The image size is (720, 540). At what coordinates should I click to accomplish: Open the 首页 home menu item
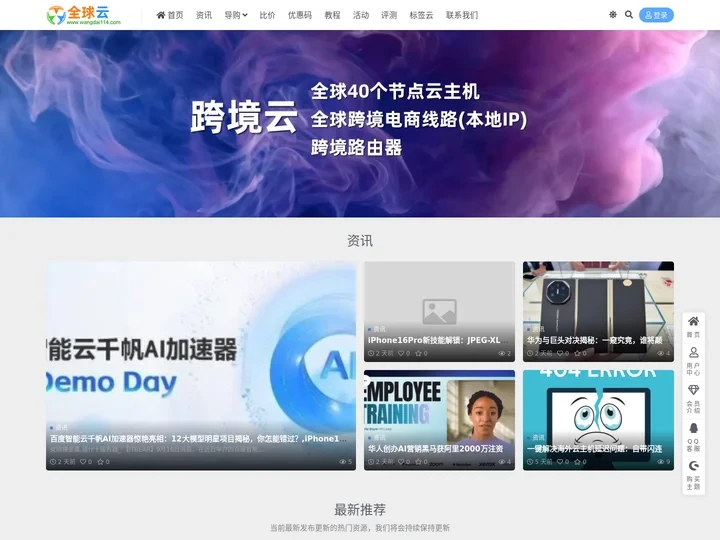pos(169,15)
